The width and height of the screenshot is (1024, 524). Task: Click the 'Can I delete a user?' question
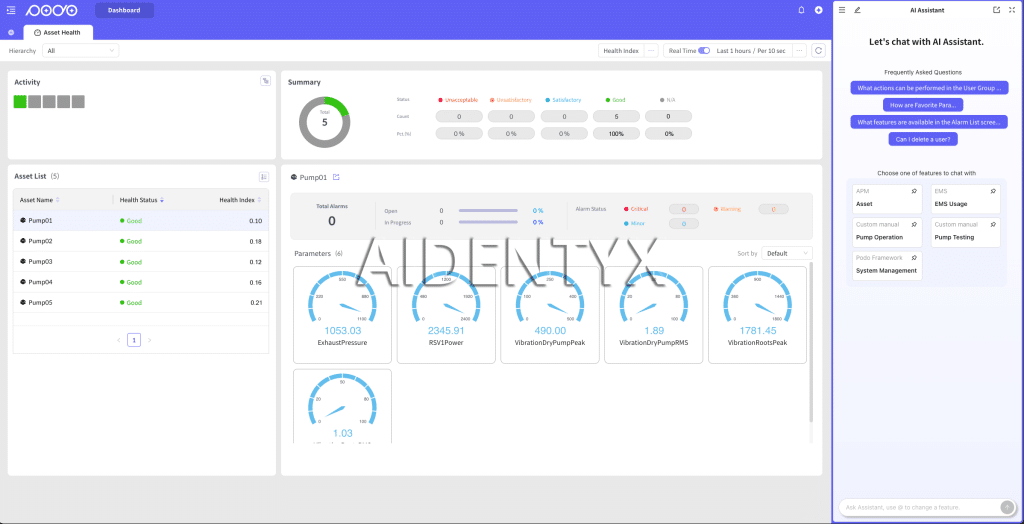926,139
